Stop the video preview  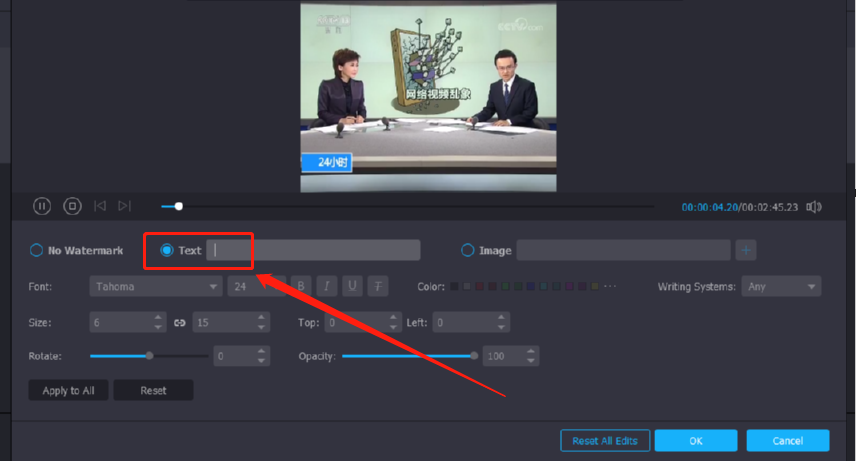[x=72, y=206]
